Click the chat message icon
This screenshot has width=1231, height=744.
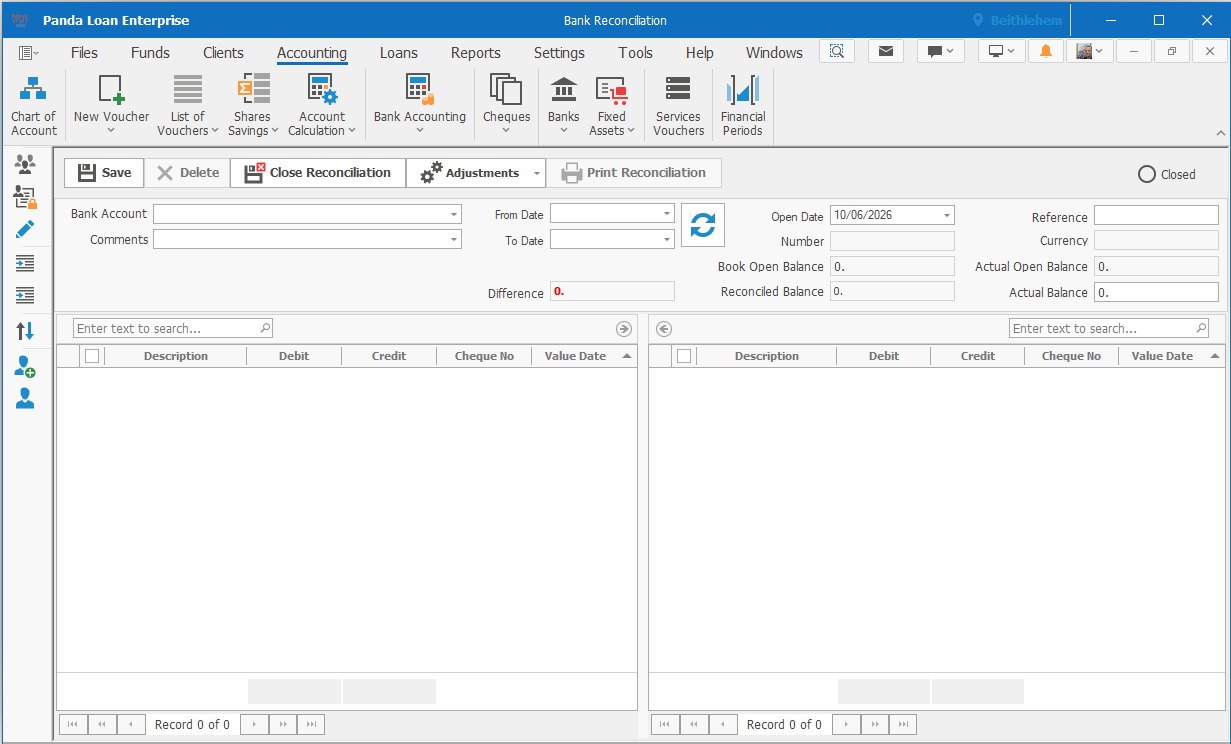click(940, 51)
